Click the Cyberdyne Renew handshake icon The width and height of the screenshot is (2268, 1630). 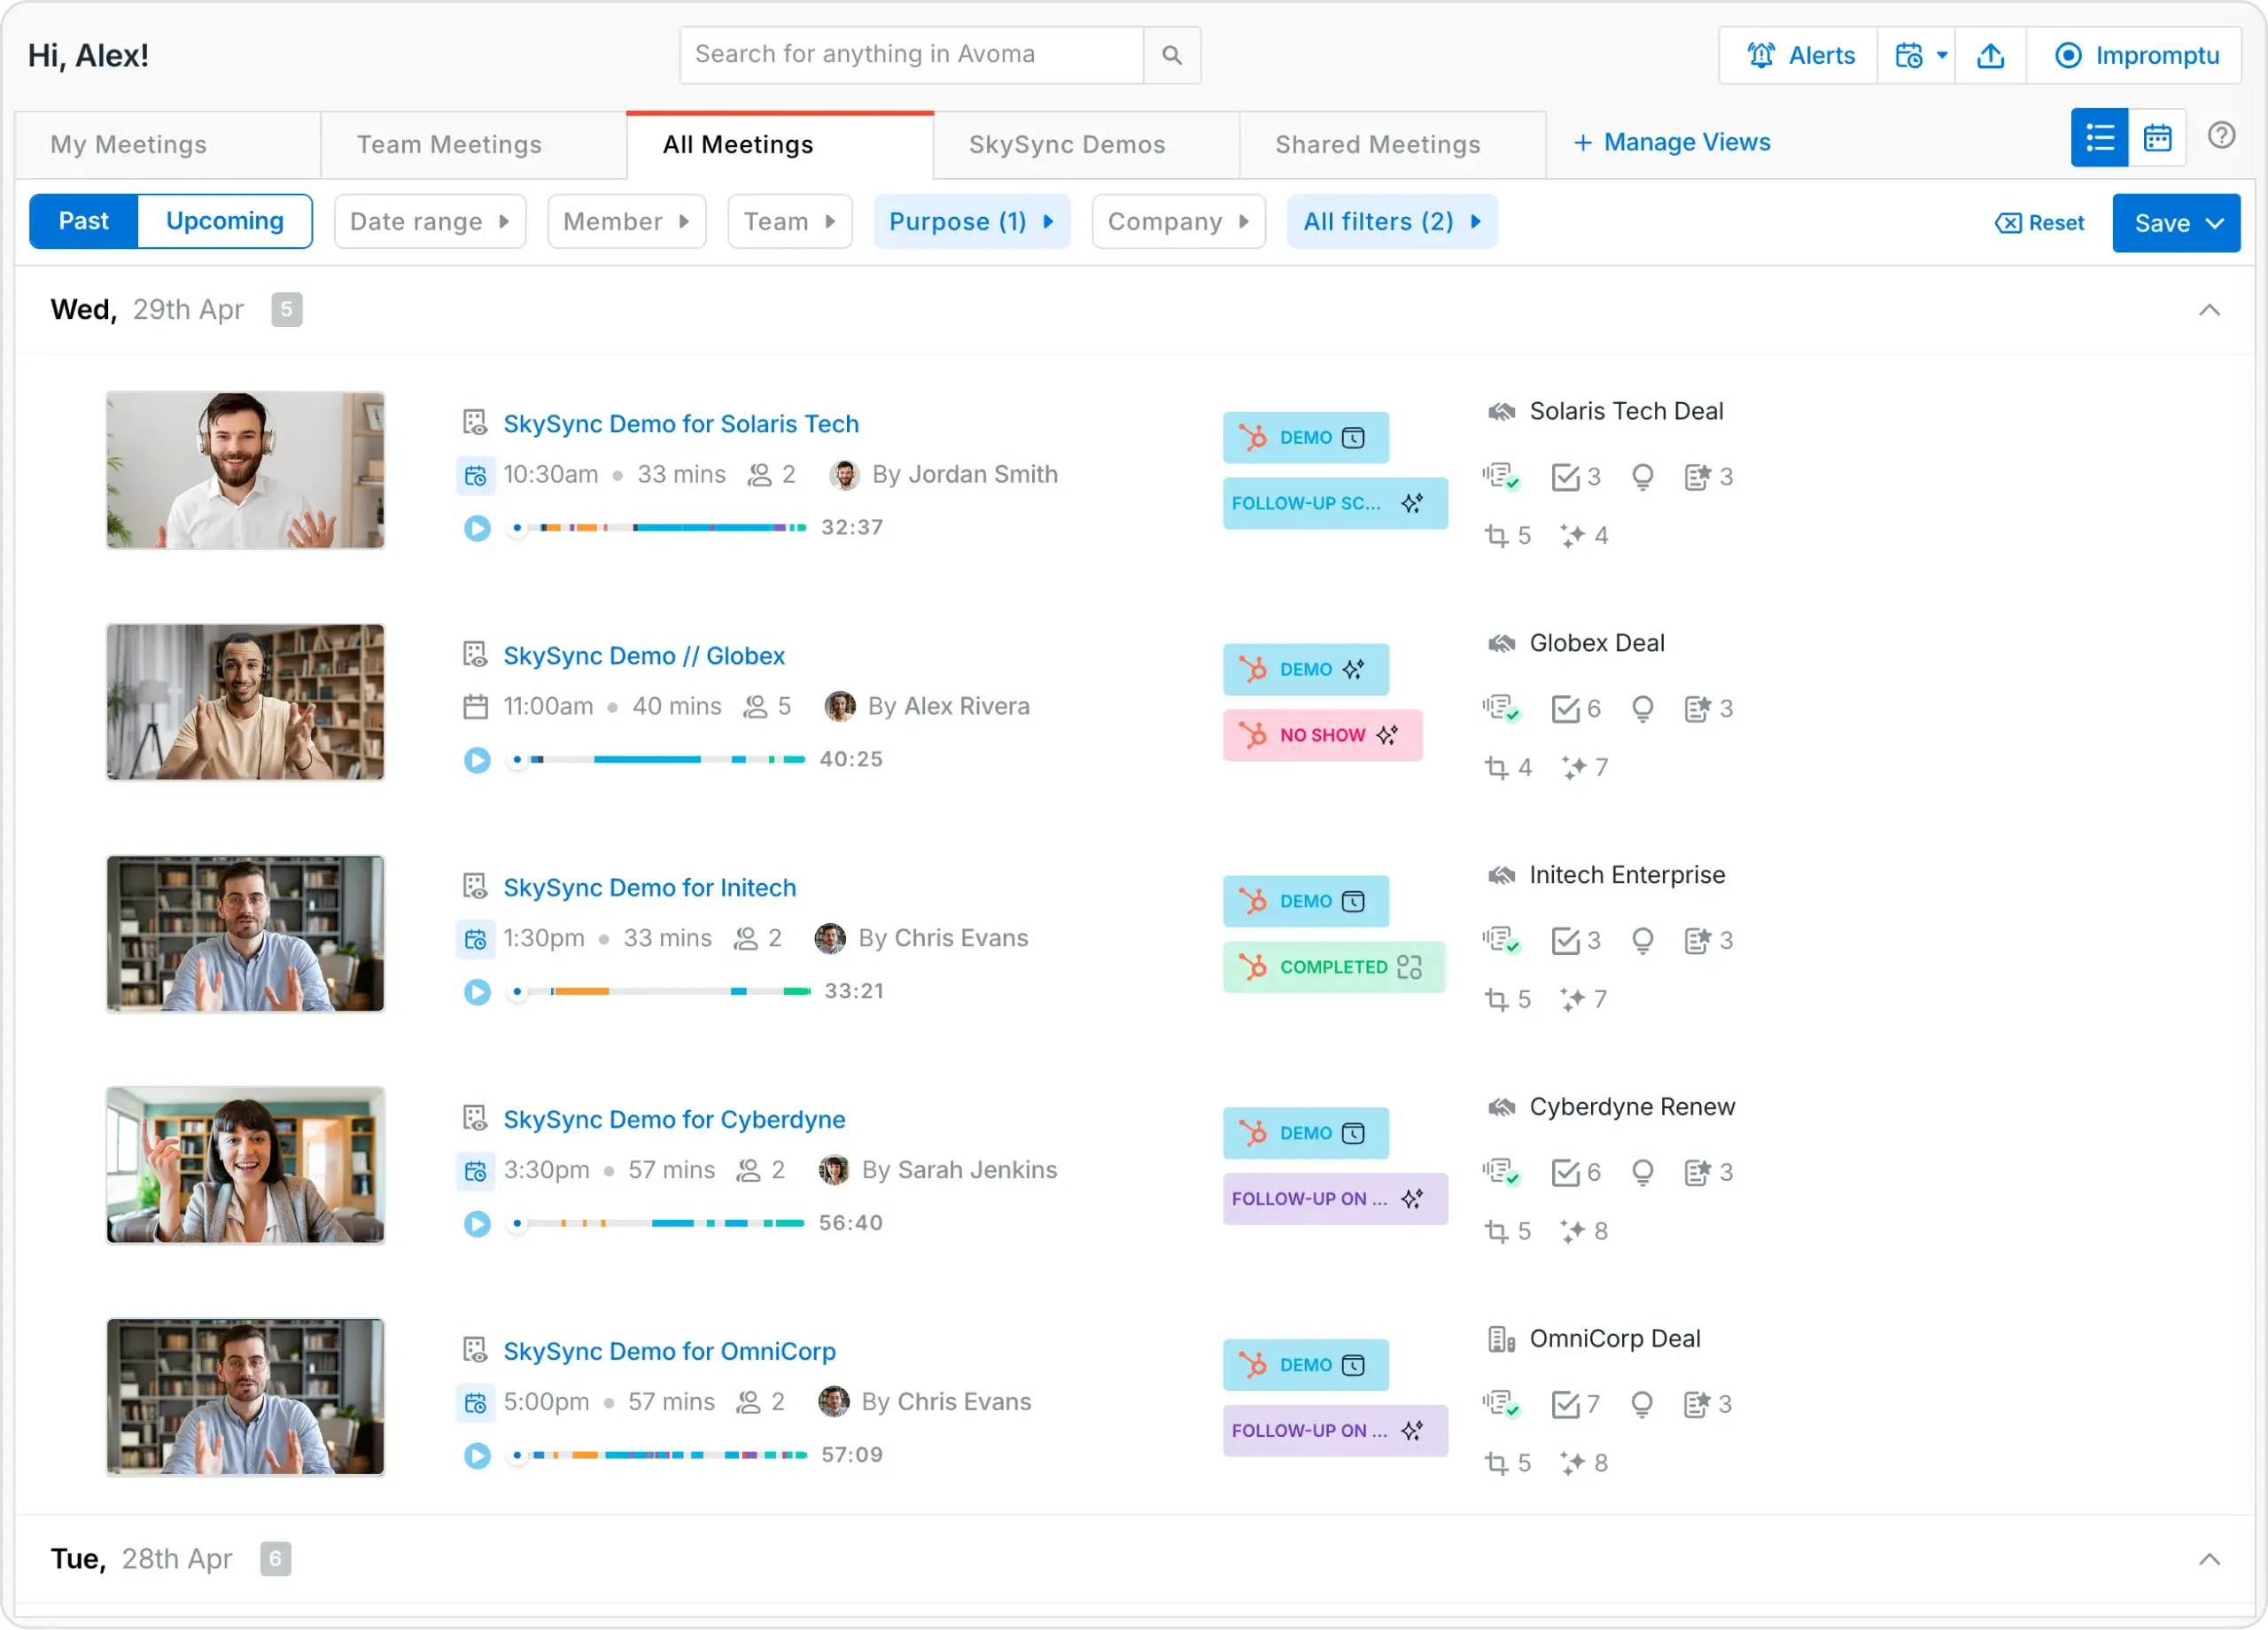point(1500,1107)
